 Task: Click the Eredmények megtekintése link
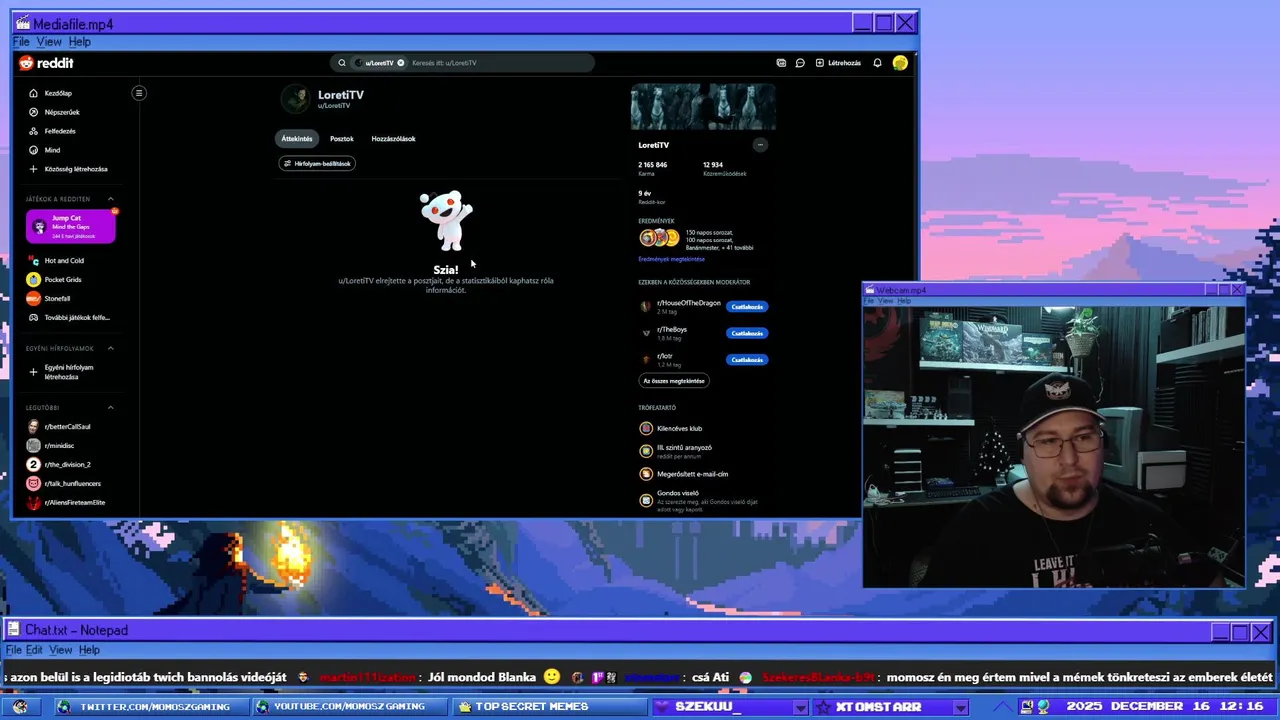point(671,259)
